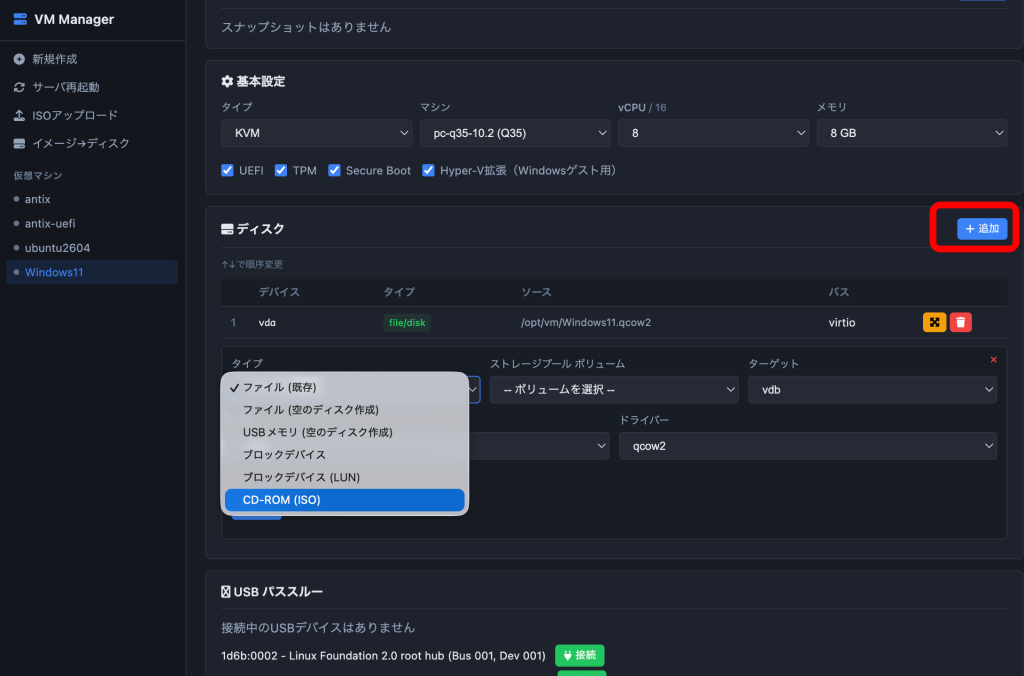1024x676 pixels.
Task: Click the スナップショットはありません message
Action: click(x=306, y=27)
